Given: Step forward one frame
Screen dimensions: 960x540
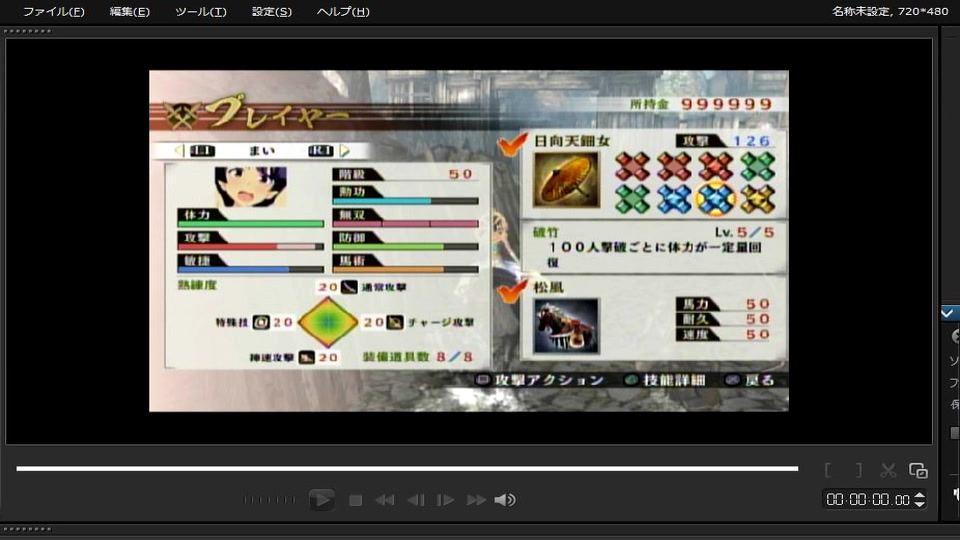Looking at the screenshot, I should click(x=445, y=501).
